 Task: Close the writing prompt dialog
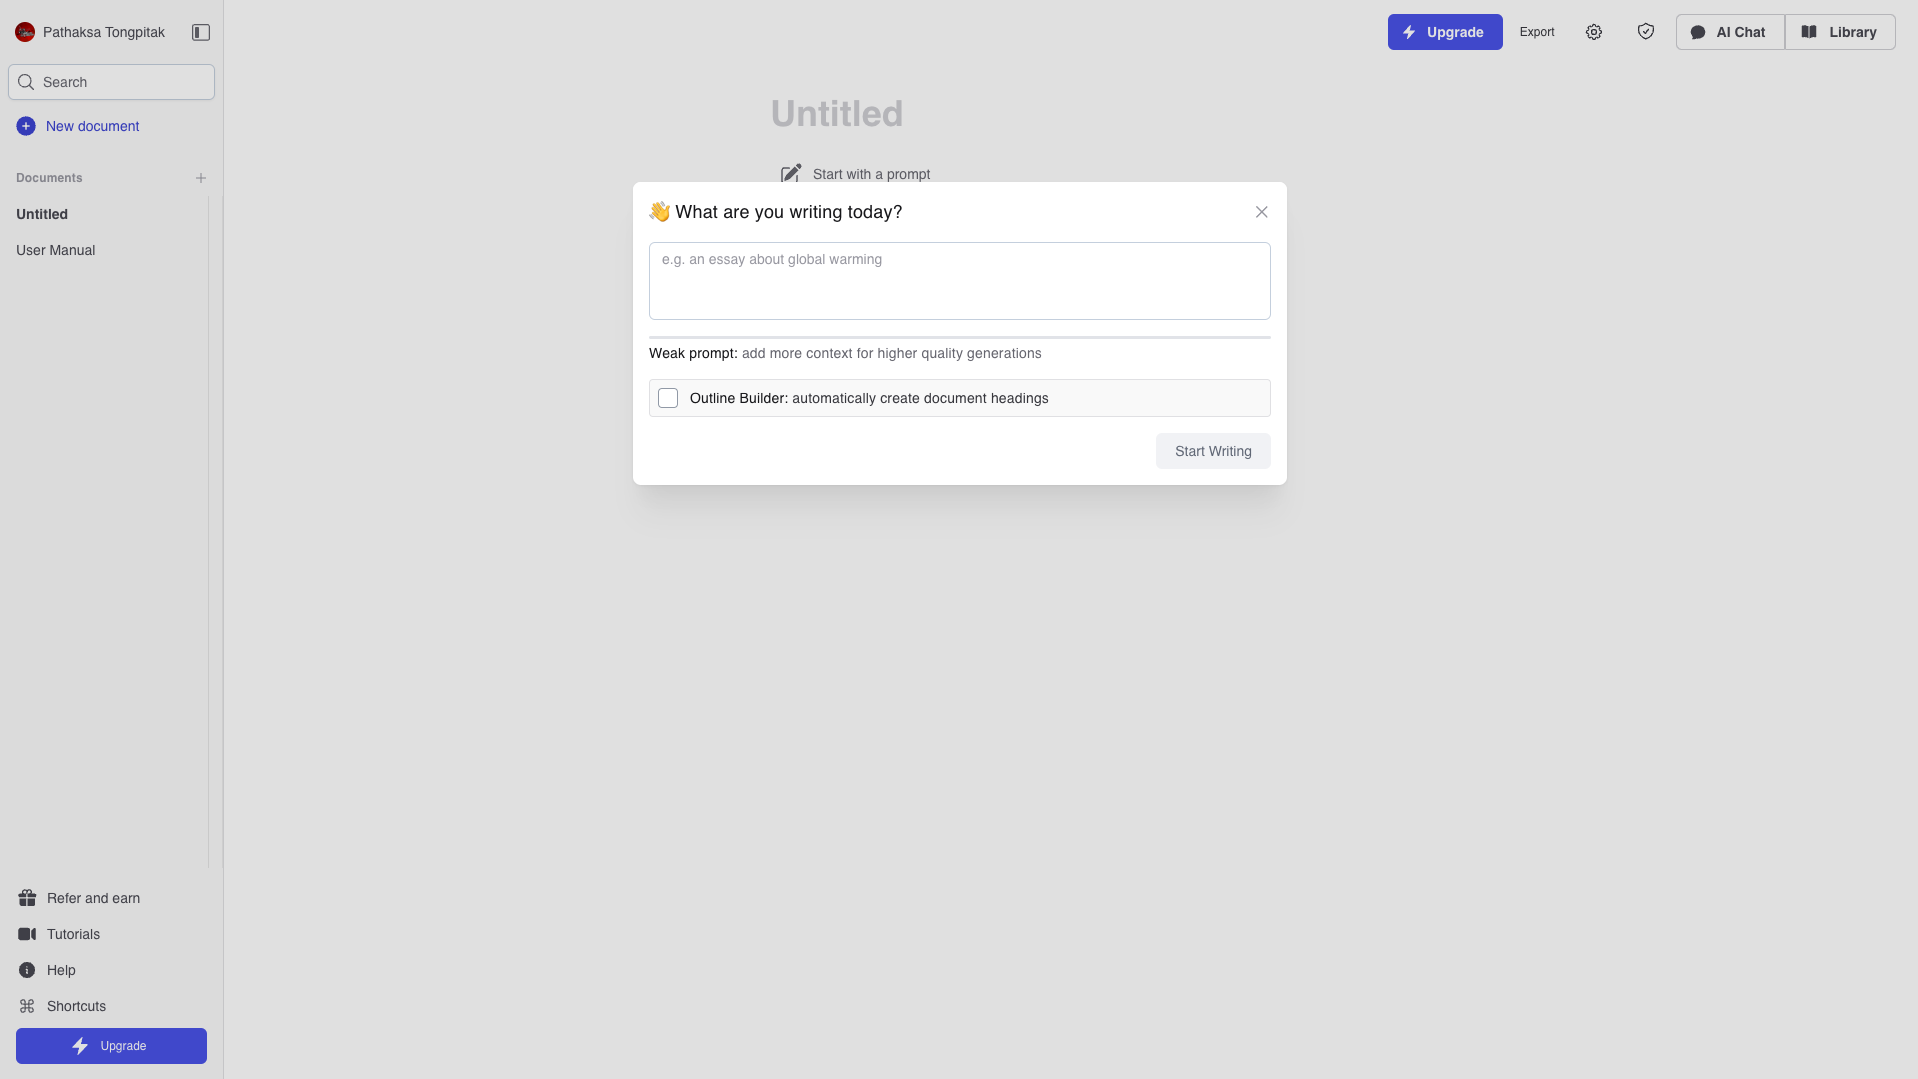pyautogui.click(x=1261, y=212)
